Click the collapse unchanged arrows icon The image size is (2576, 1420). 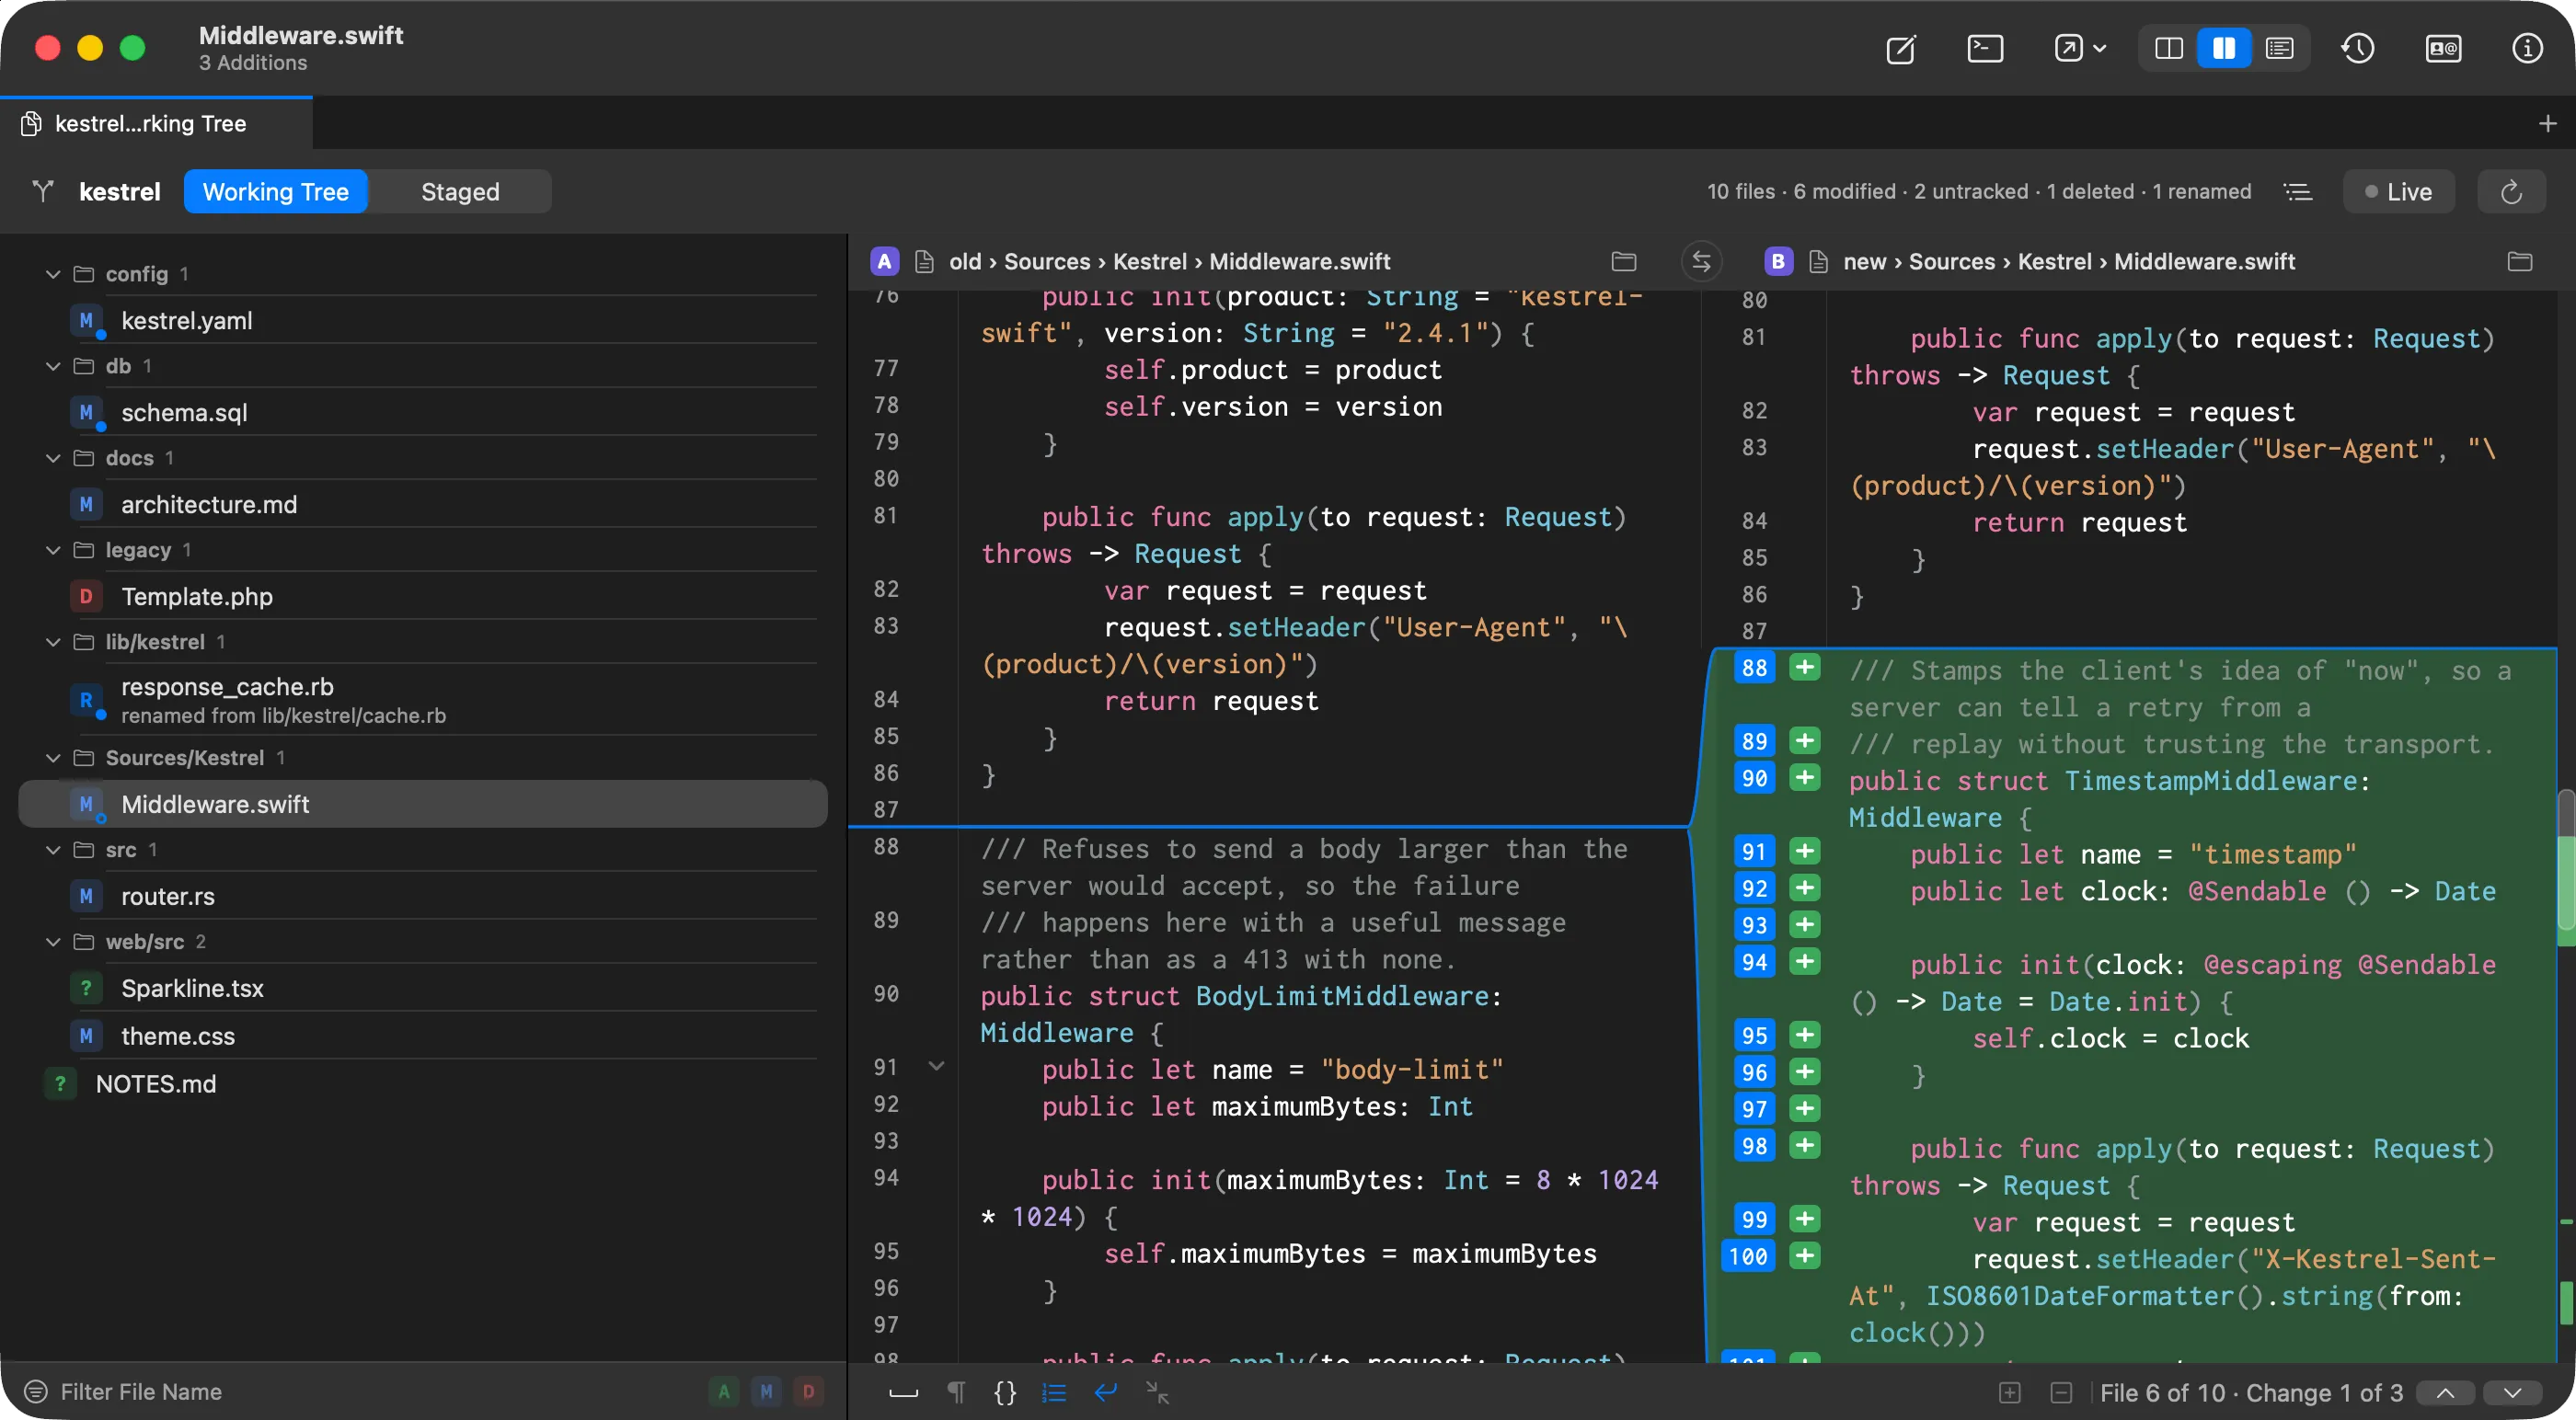1157,1392
